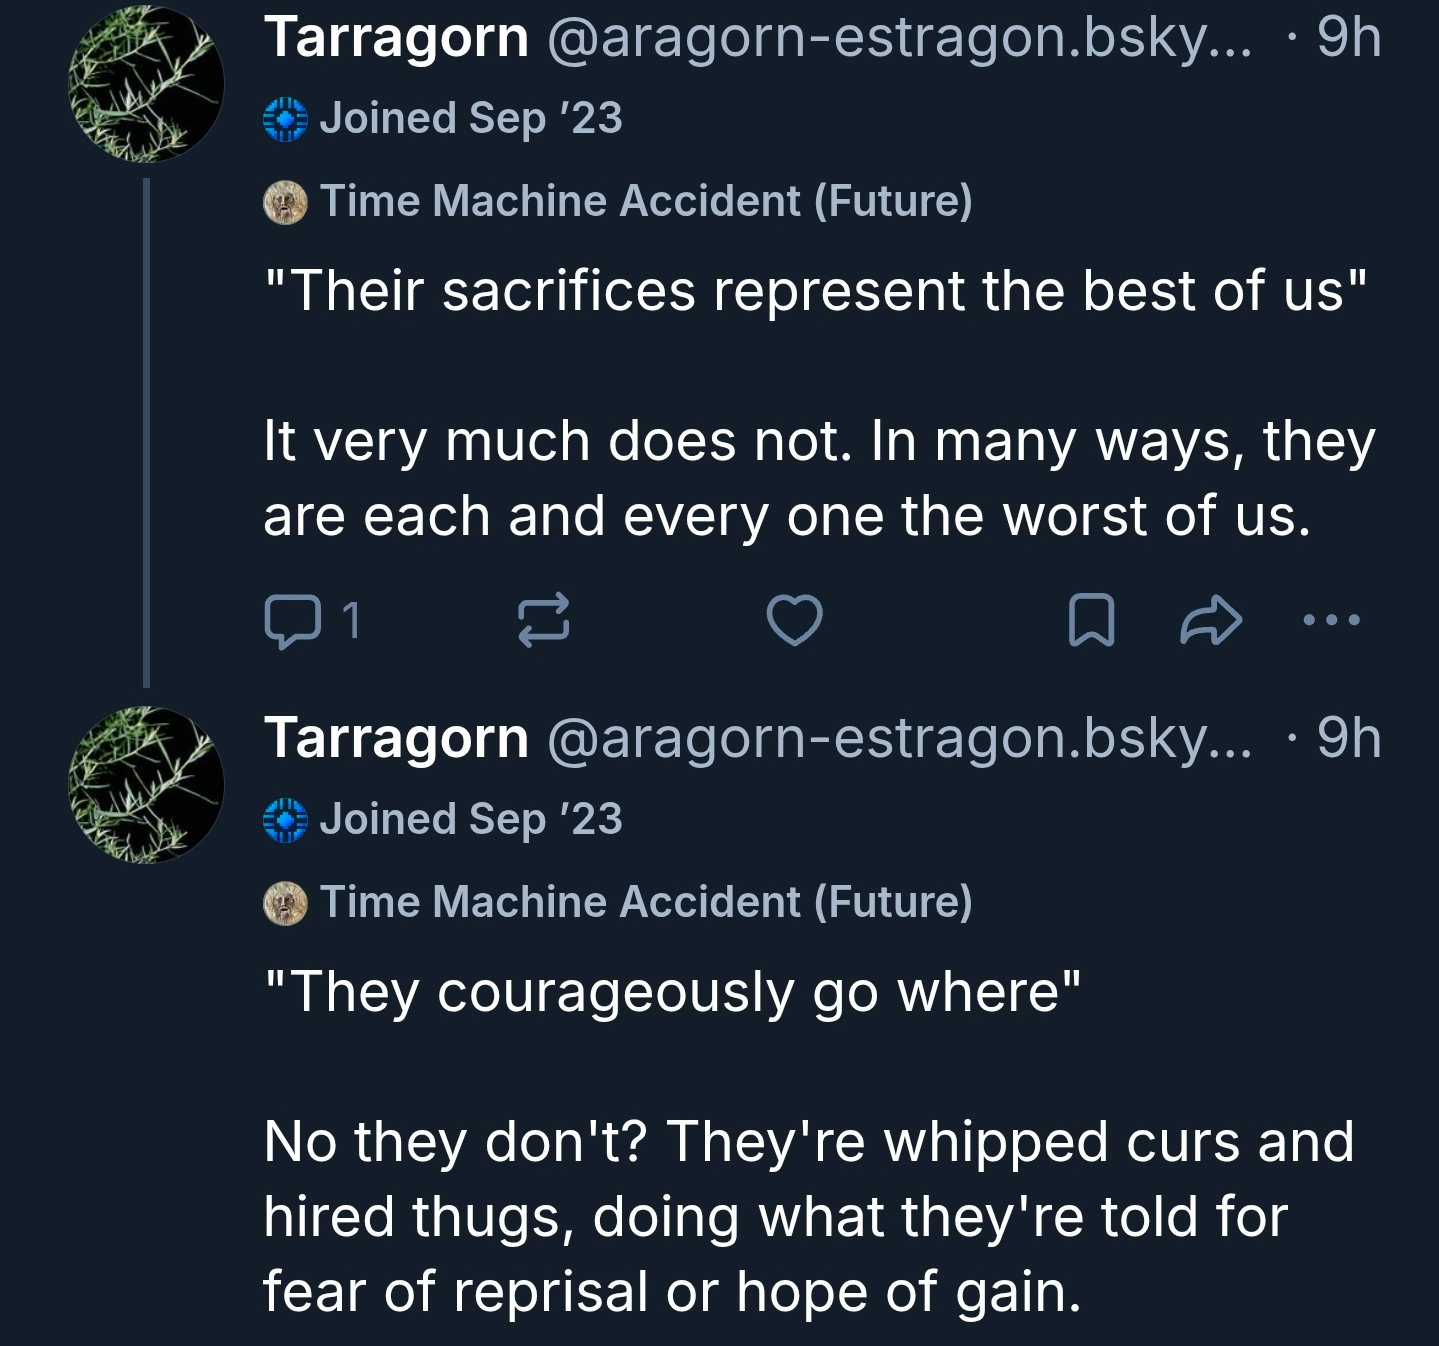Open the "They courageously go where" post text
Image resolution: width=1439 pixels, height=1346 pixels.
[x=672, y=992]
